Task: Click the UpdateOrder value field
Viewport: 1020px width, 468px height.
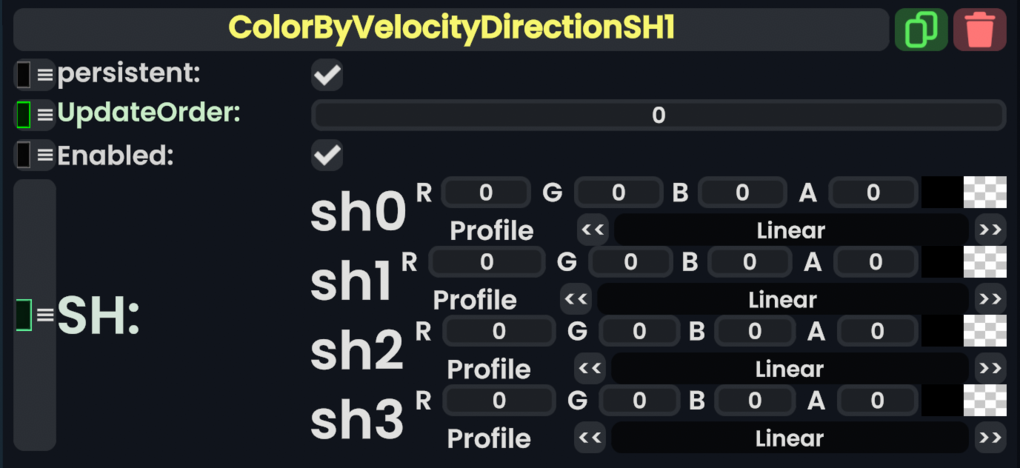Action: coord(658,115)
